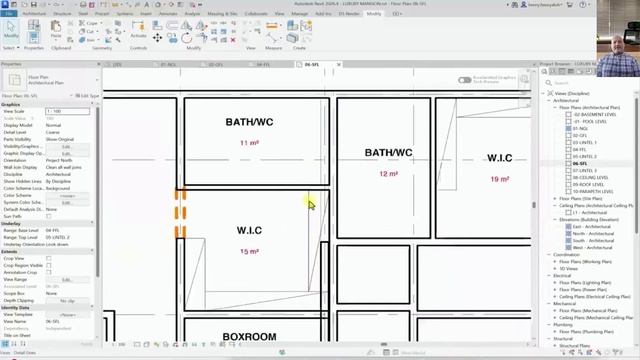Image resolution: width=640 pixels, height=360 pixels.
Task: Click the red Delete X icon
Action: [233, 40]
